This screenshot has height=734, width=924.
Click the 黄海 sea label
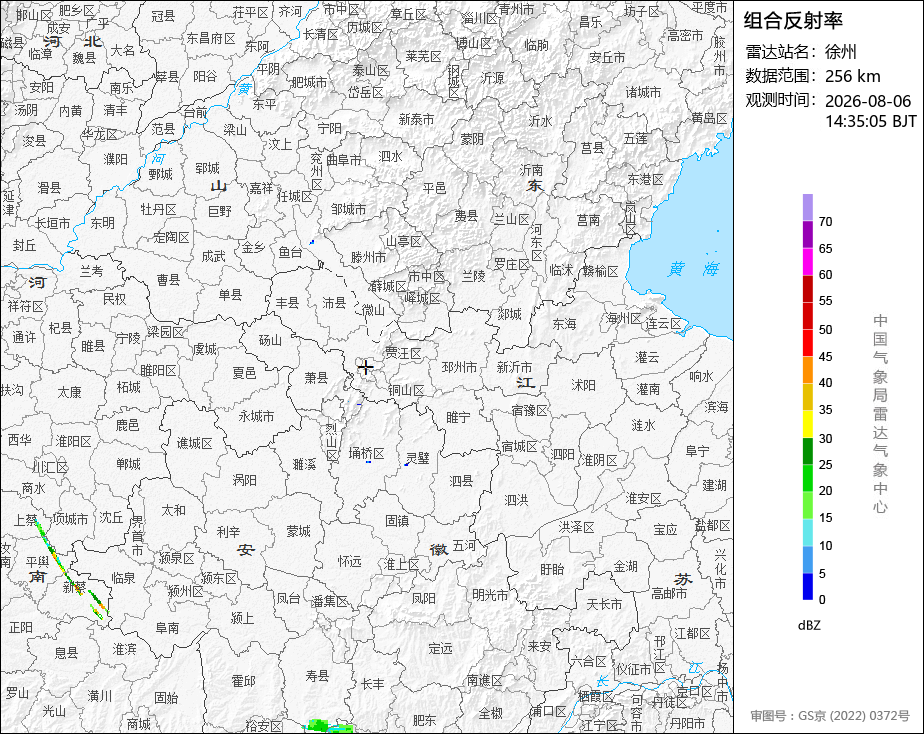point(693,269)
